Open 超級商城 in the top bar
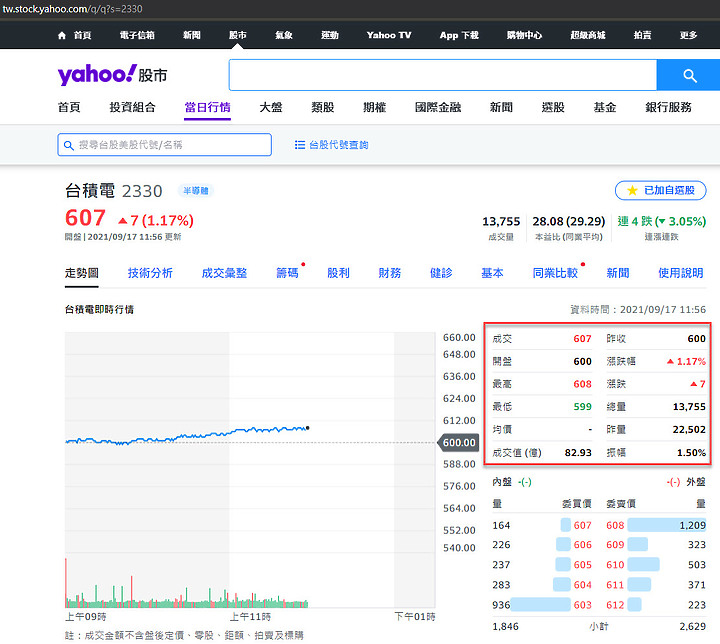This screenshot has height=644, width=720. coord(587,35)
